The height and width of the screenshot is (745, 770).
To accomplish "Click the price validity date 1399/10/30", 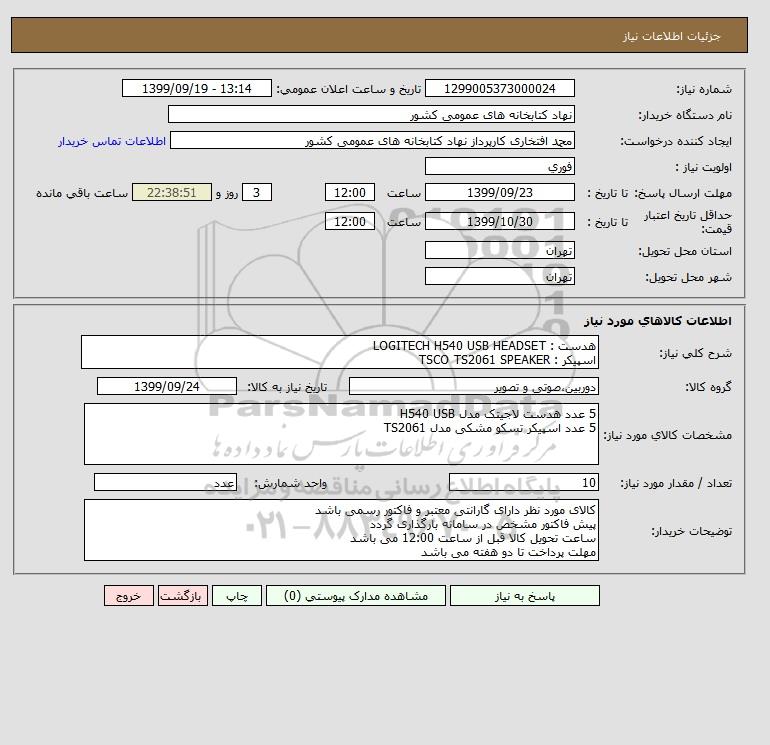I will click(x=499, y=221).
